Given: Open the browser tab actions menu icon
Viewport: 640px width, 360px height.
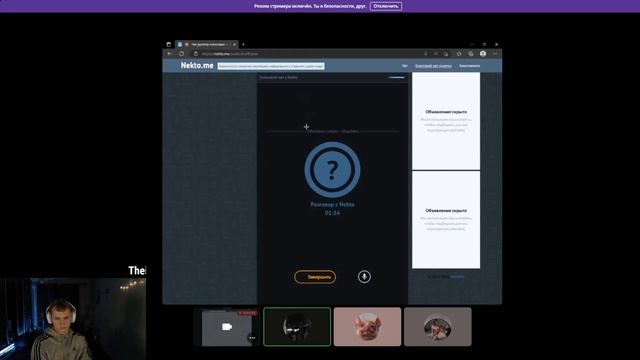Looking at the screenshot, I should 169,44.
